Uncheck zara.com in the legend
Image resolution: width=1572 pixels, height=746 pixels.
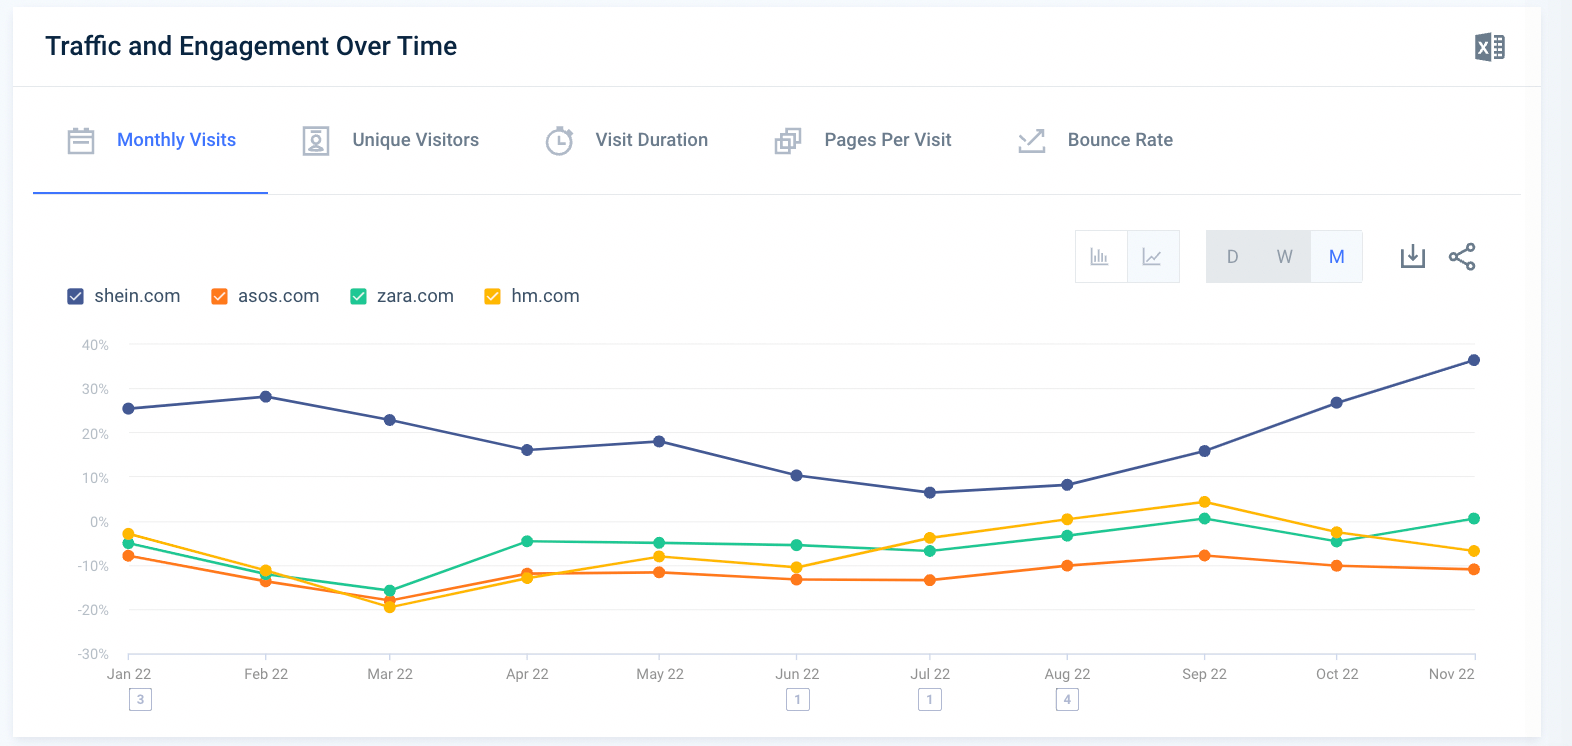pos(358,296)
